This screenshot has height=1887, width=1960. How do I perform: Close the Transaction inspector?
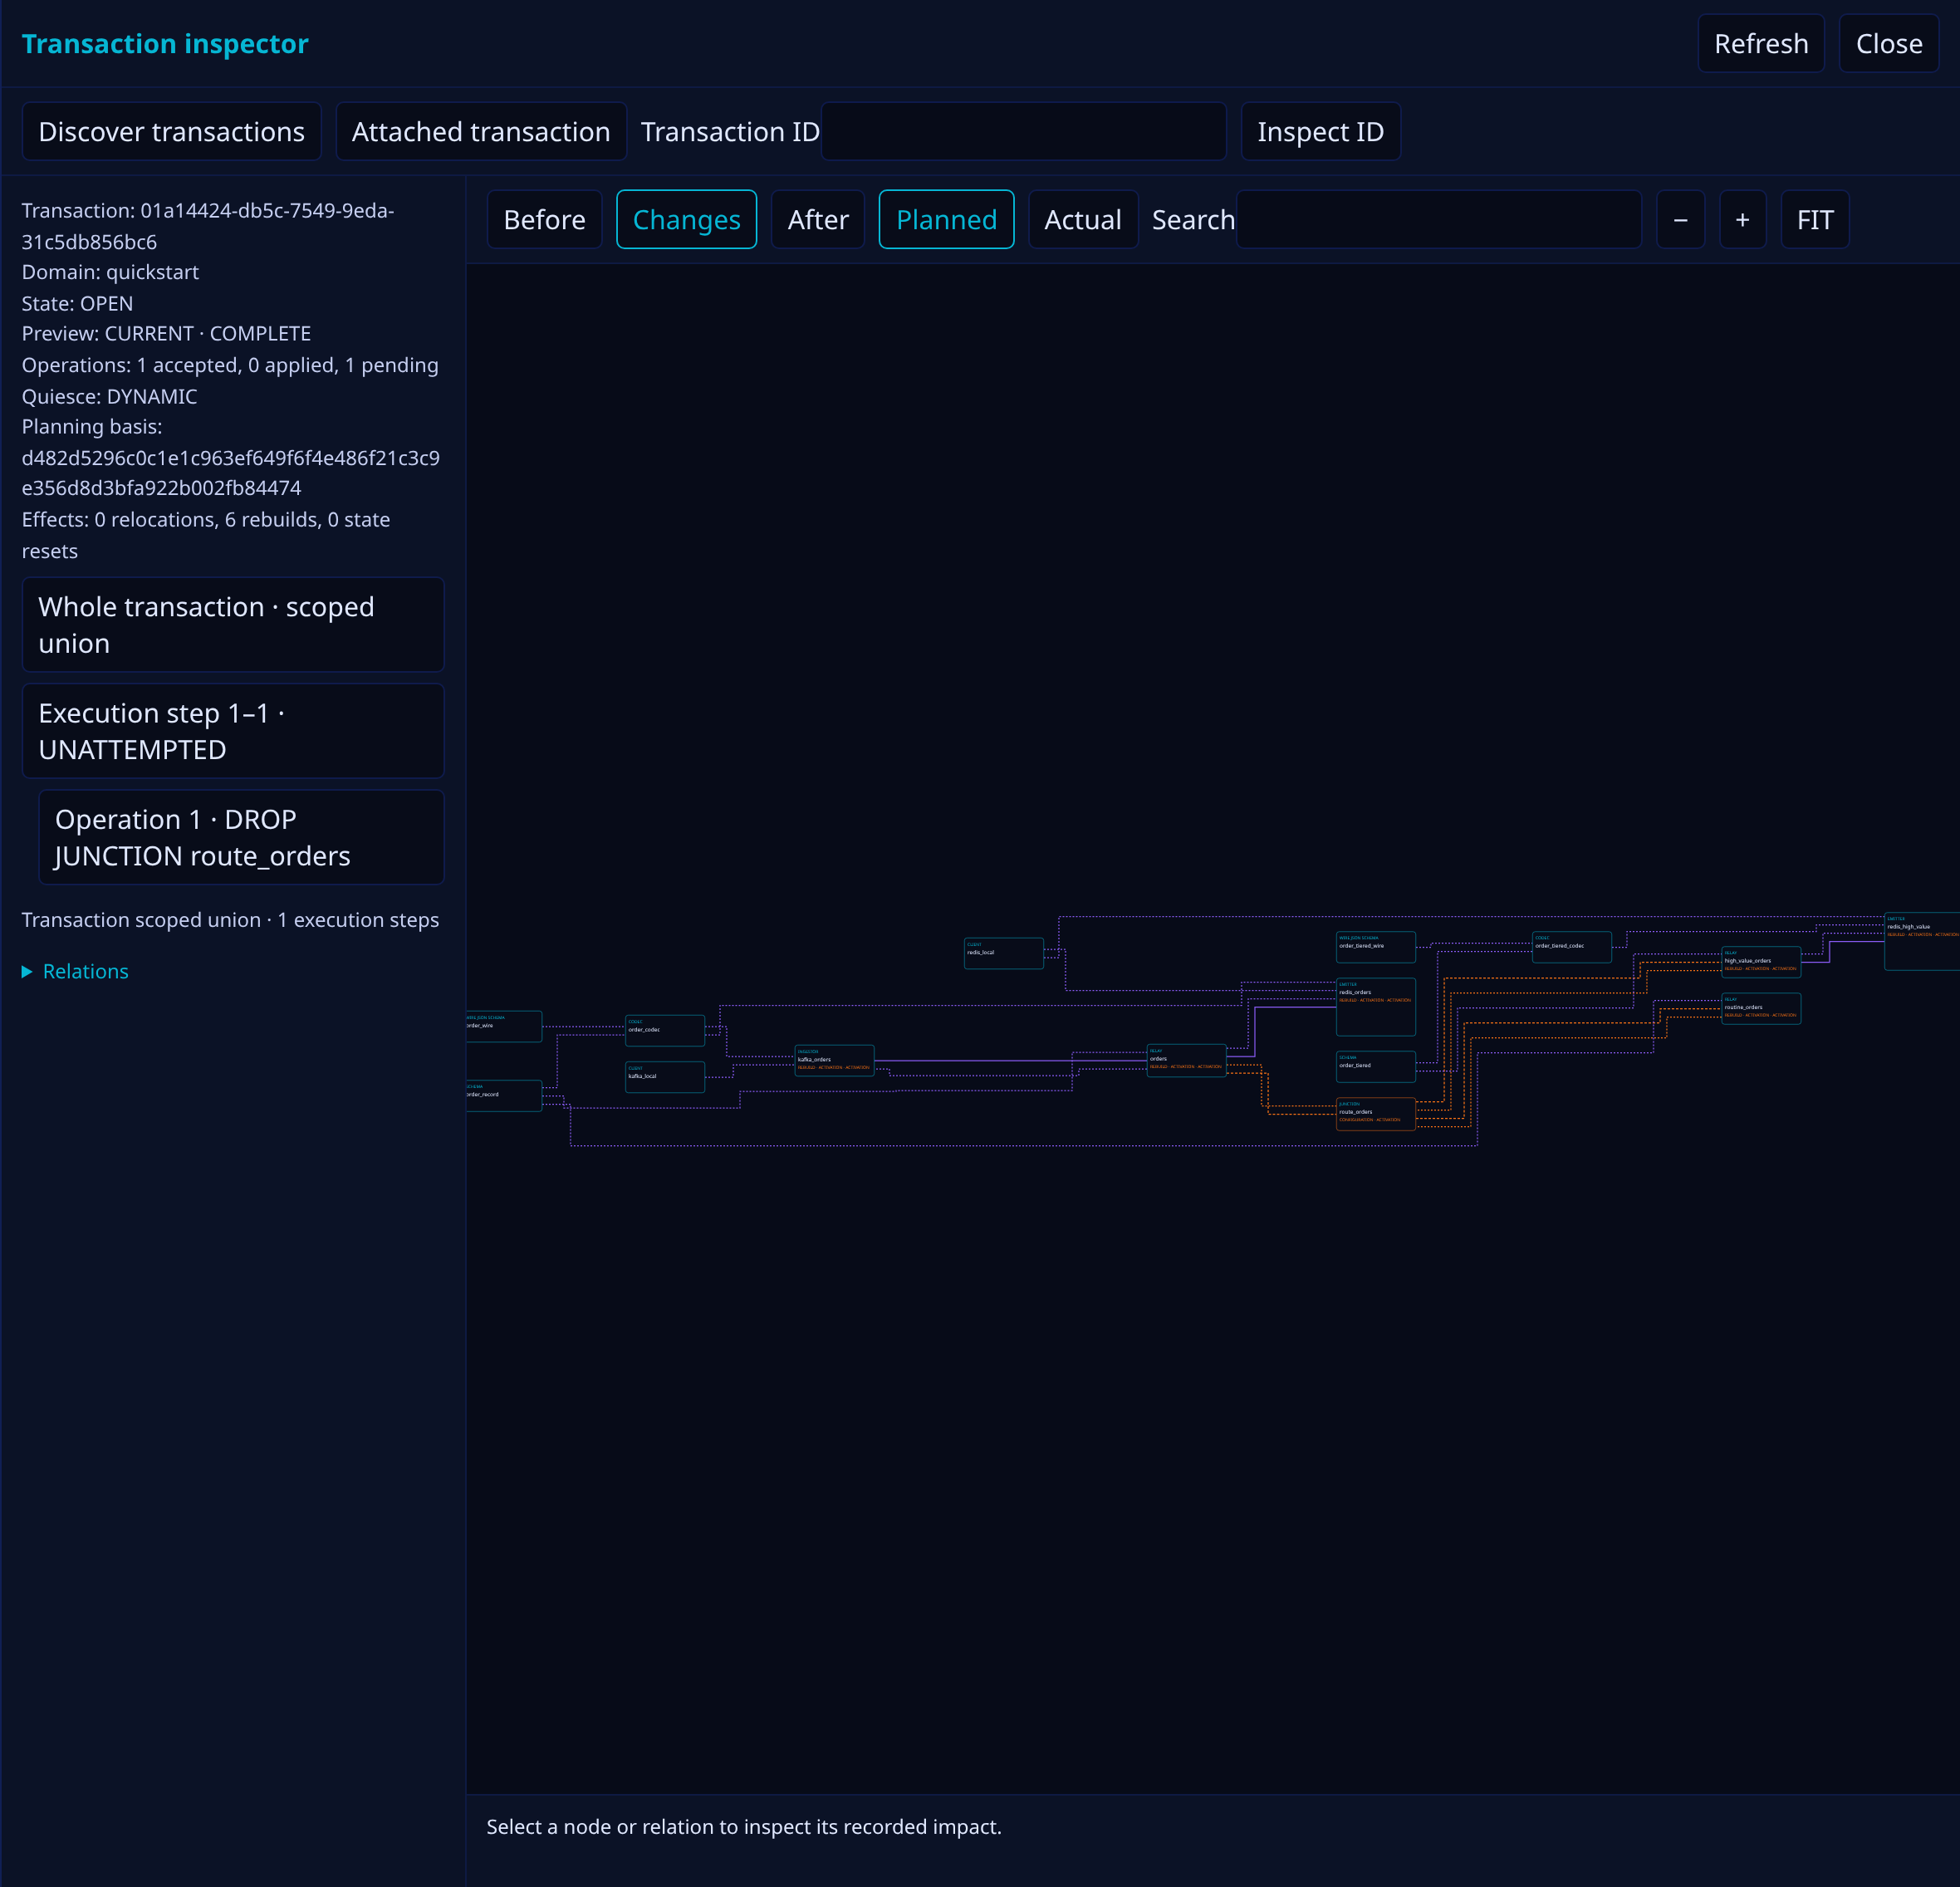(1888, 43)
